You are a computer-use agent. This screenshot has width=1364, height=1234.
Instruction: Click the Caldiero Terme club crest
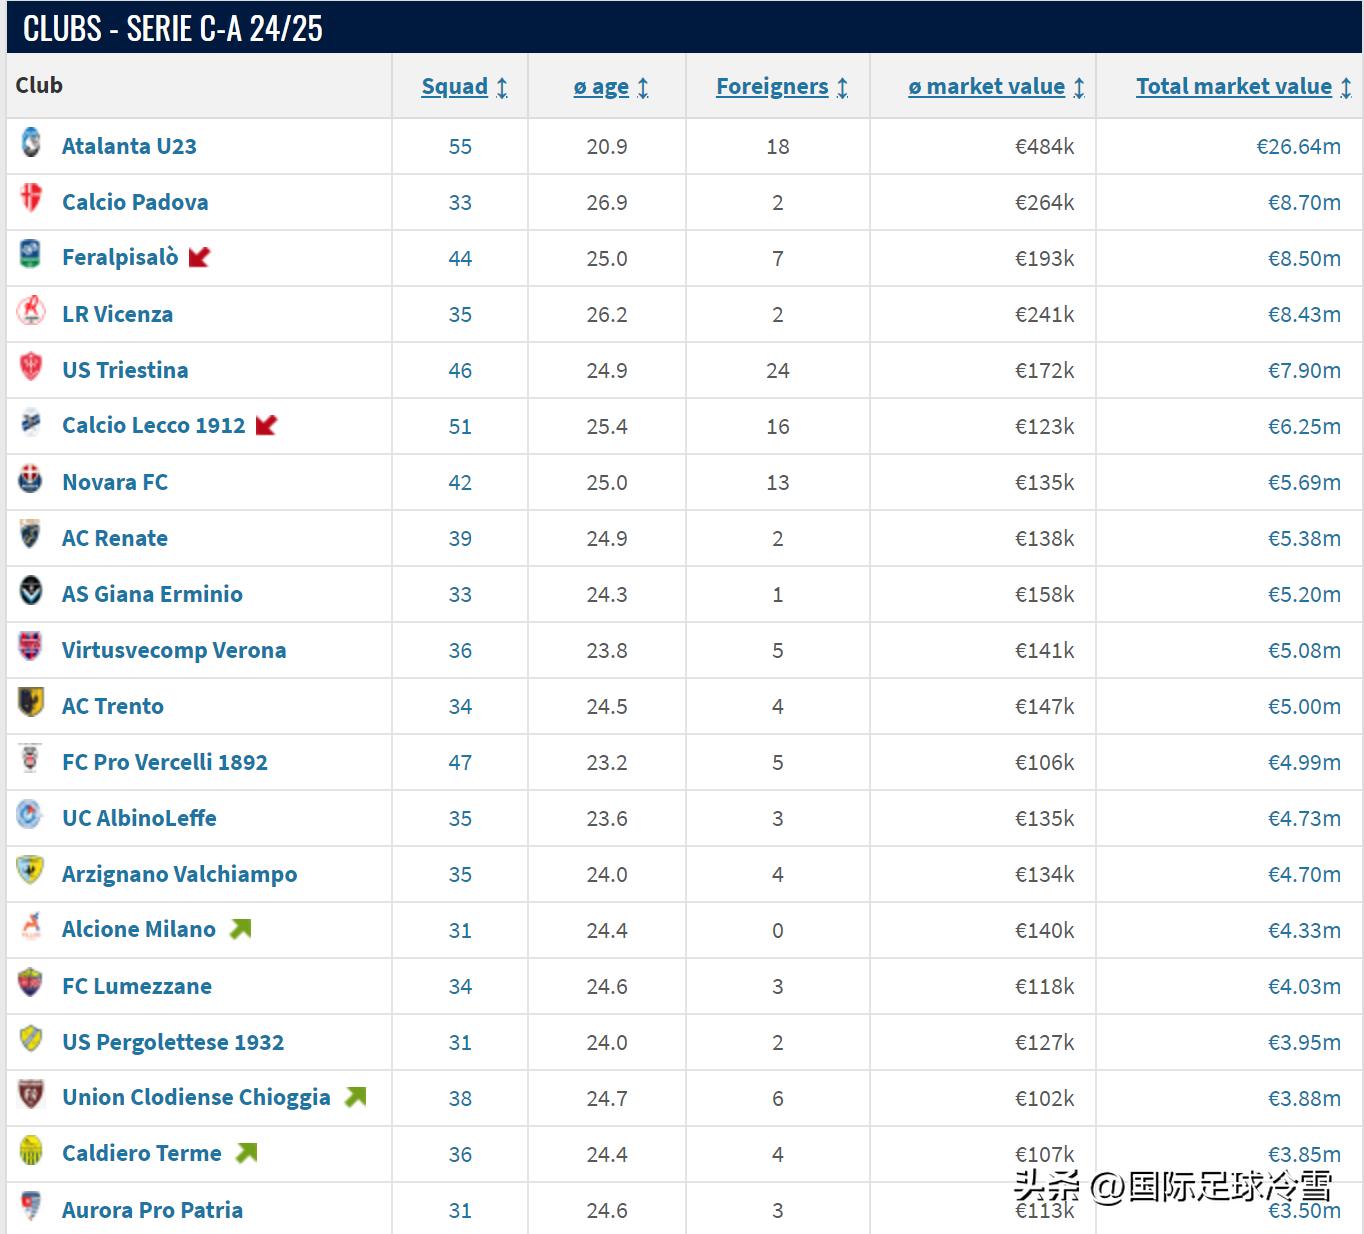pos(31,1151)
